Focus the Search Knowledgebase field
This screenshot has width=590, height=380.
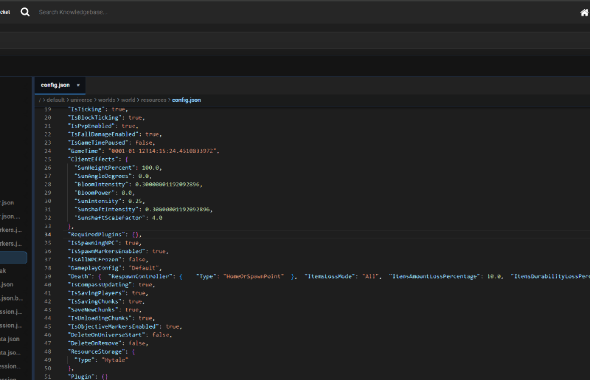tap(73, 12)
